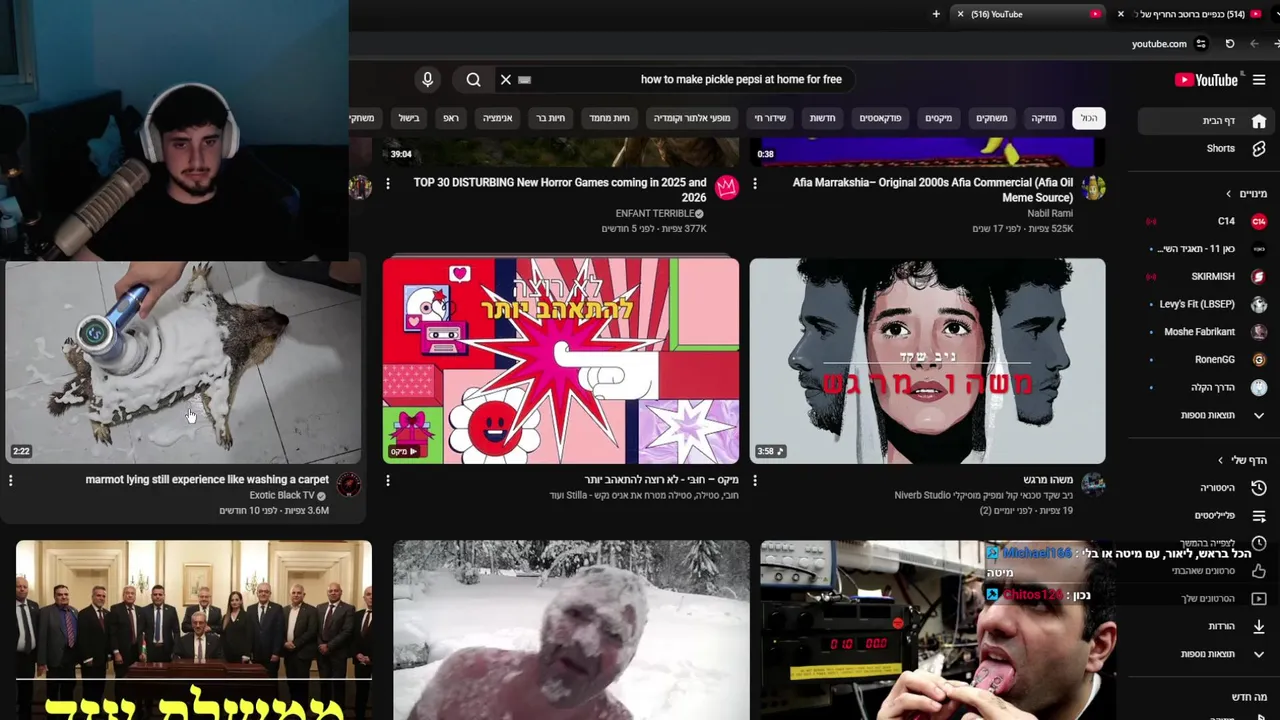Open the מינויים section chevron
The width and height of the screenshot is (1280, 720).
[1229, 194]
